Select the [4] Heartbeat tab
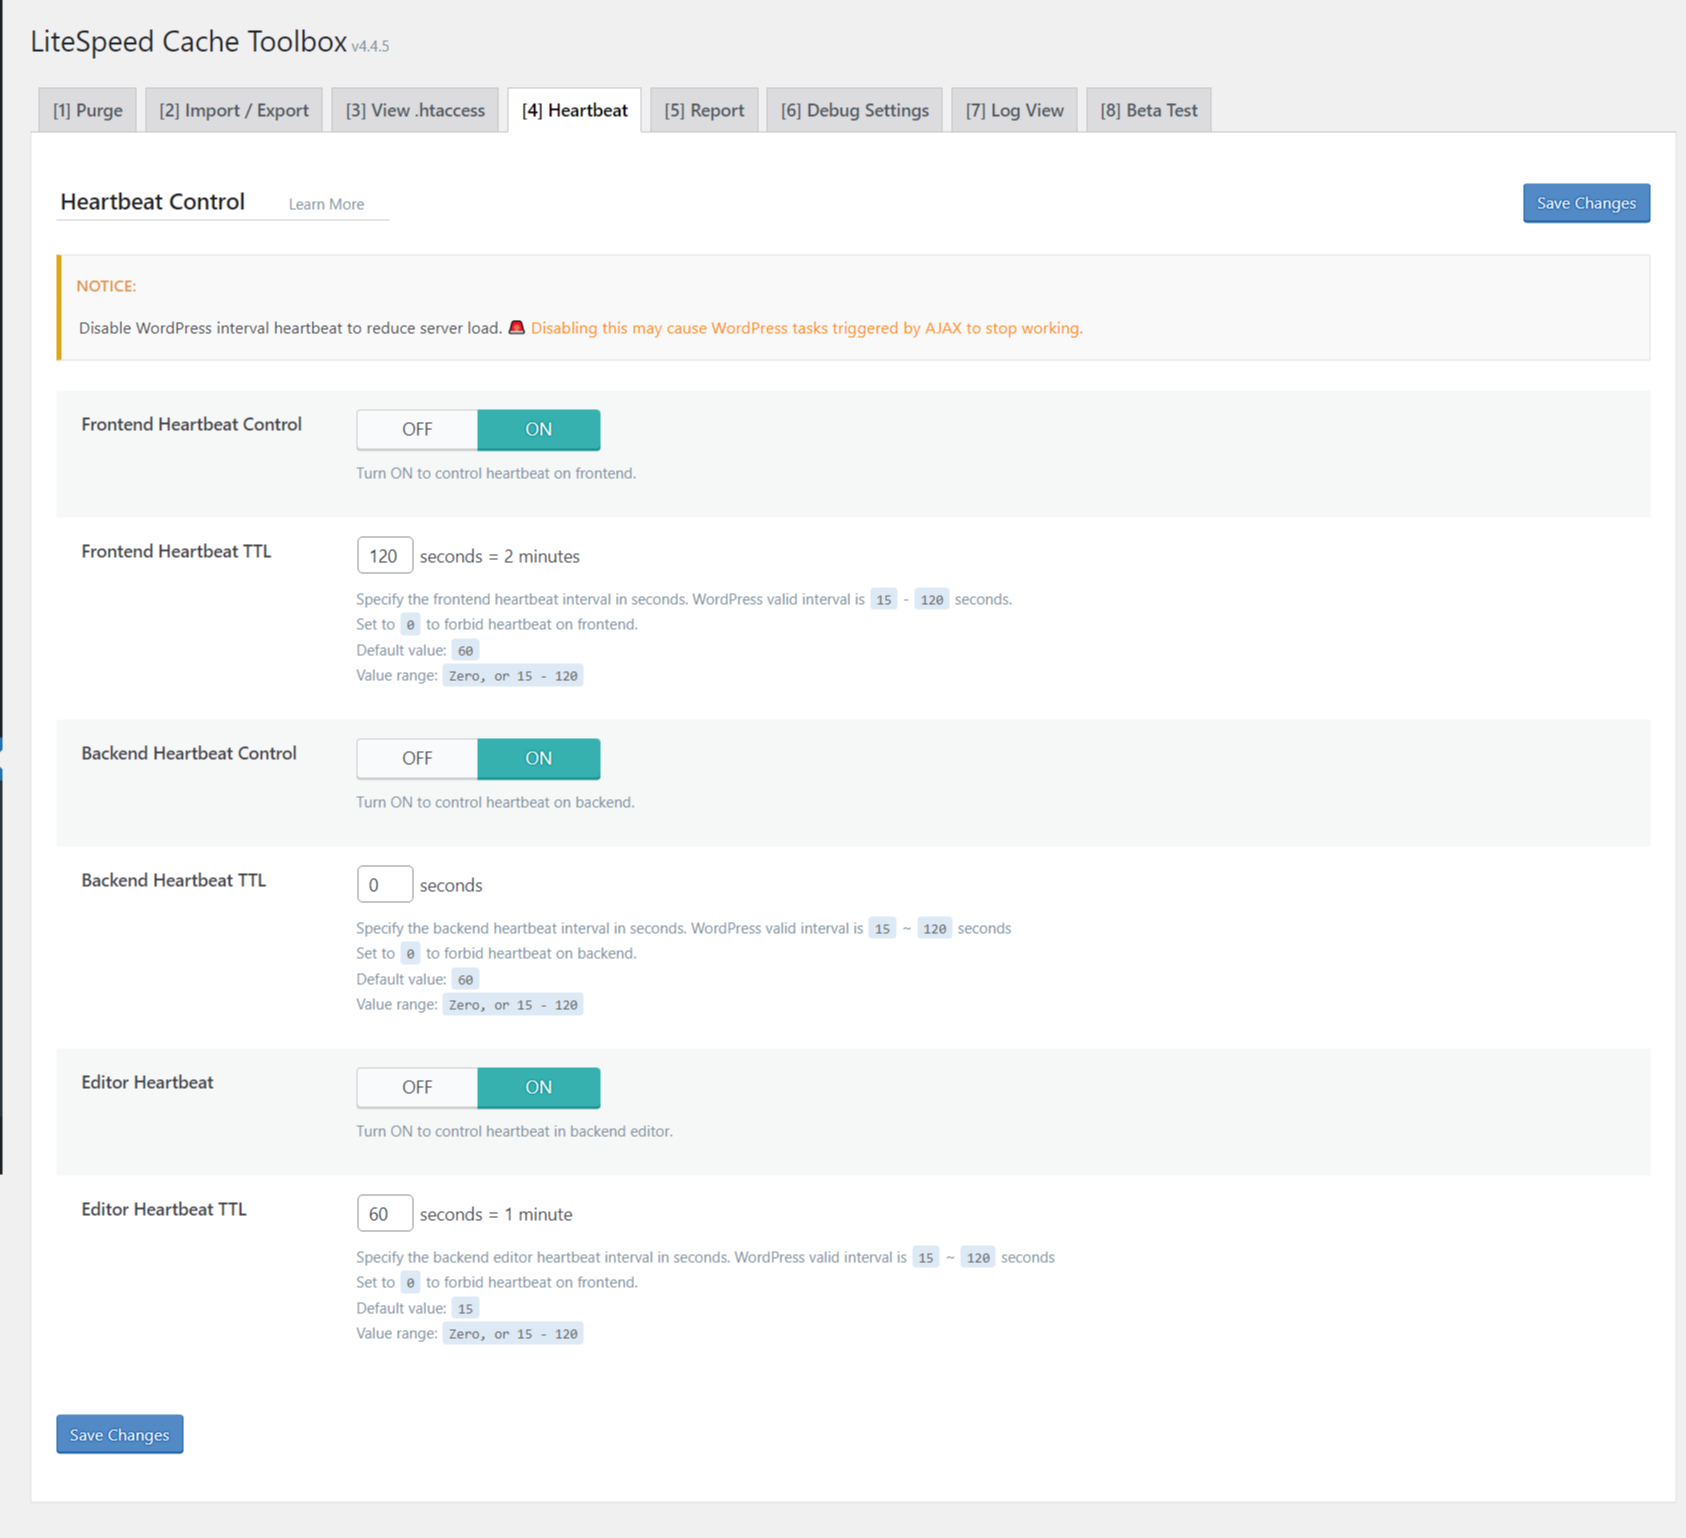This screenshot has height=1538, width=1686. (574, 110)
